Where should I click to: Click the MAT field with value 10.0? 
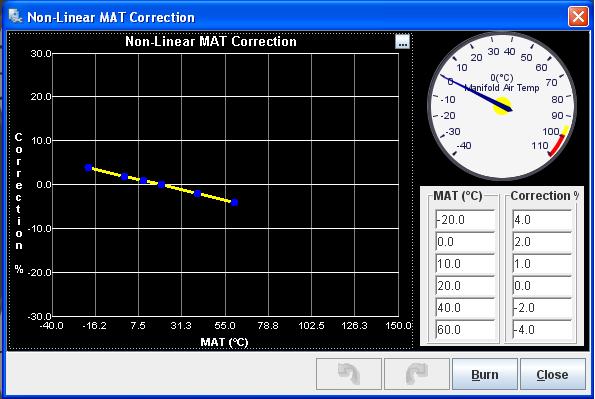coord(465,264)
